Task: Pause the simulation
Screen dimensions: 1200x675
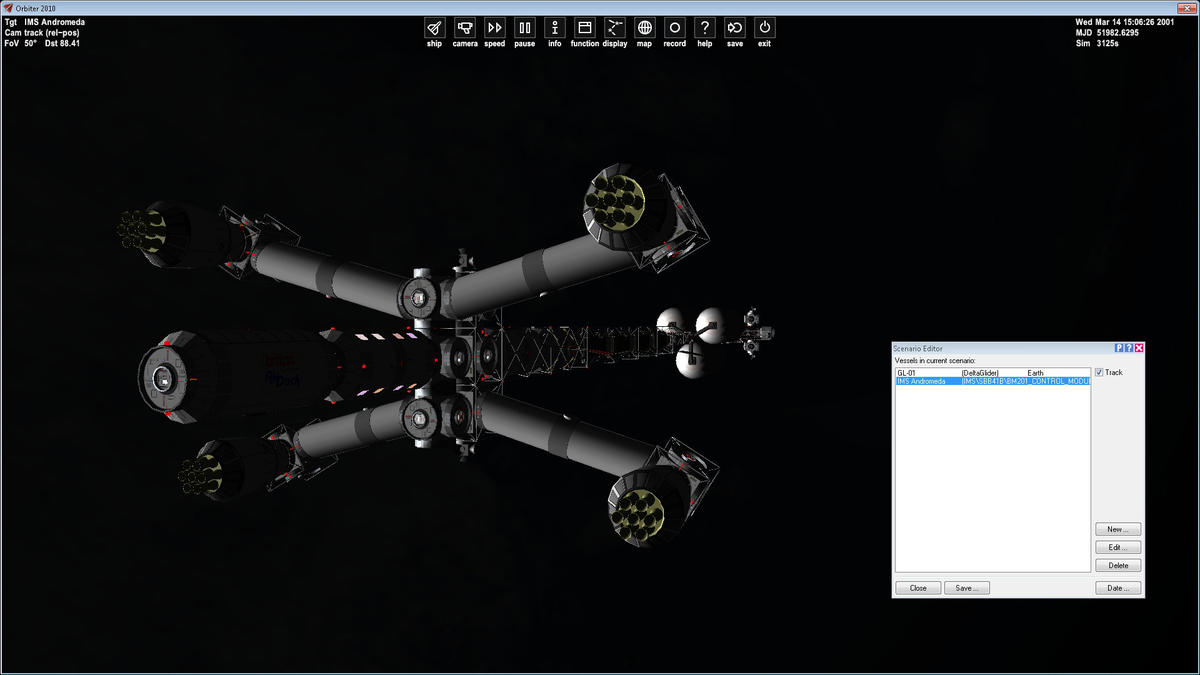Action: [525, 28]
